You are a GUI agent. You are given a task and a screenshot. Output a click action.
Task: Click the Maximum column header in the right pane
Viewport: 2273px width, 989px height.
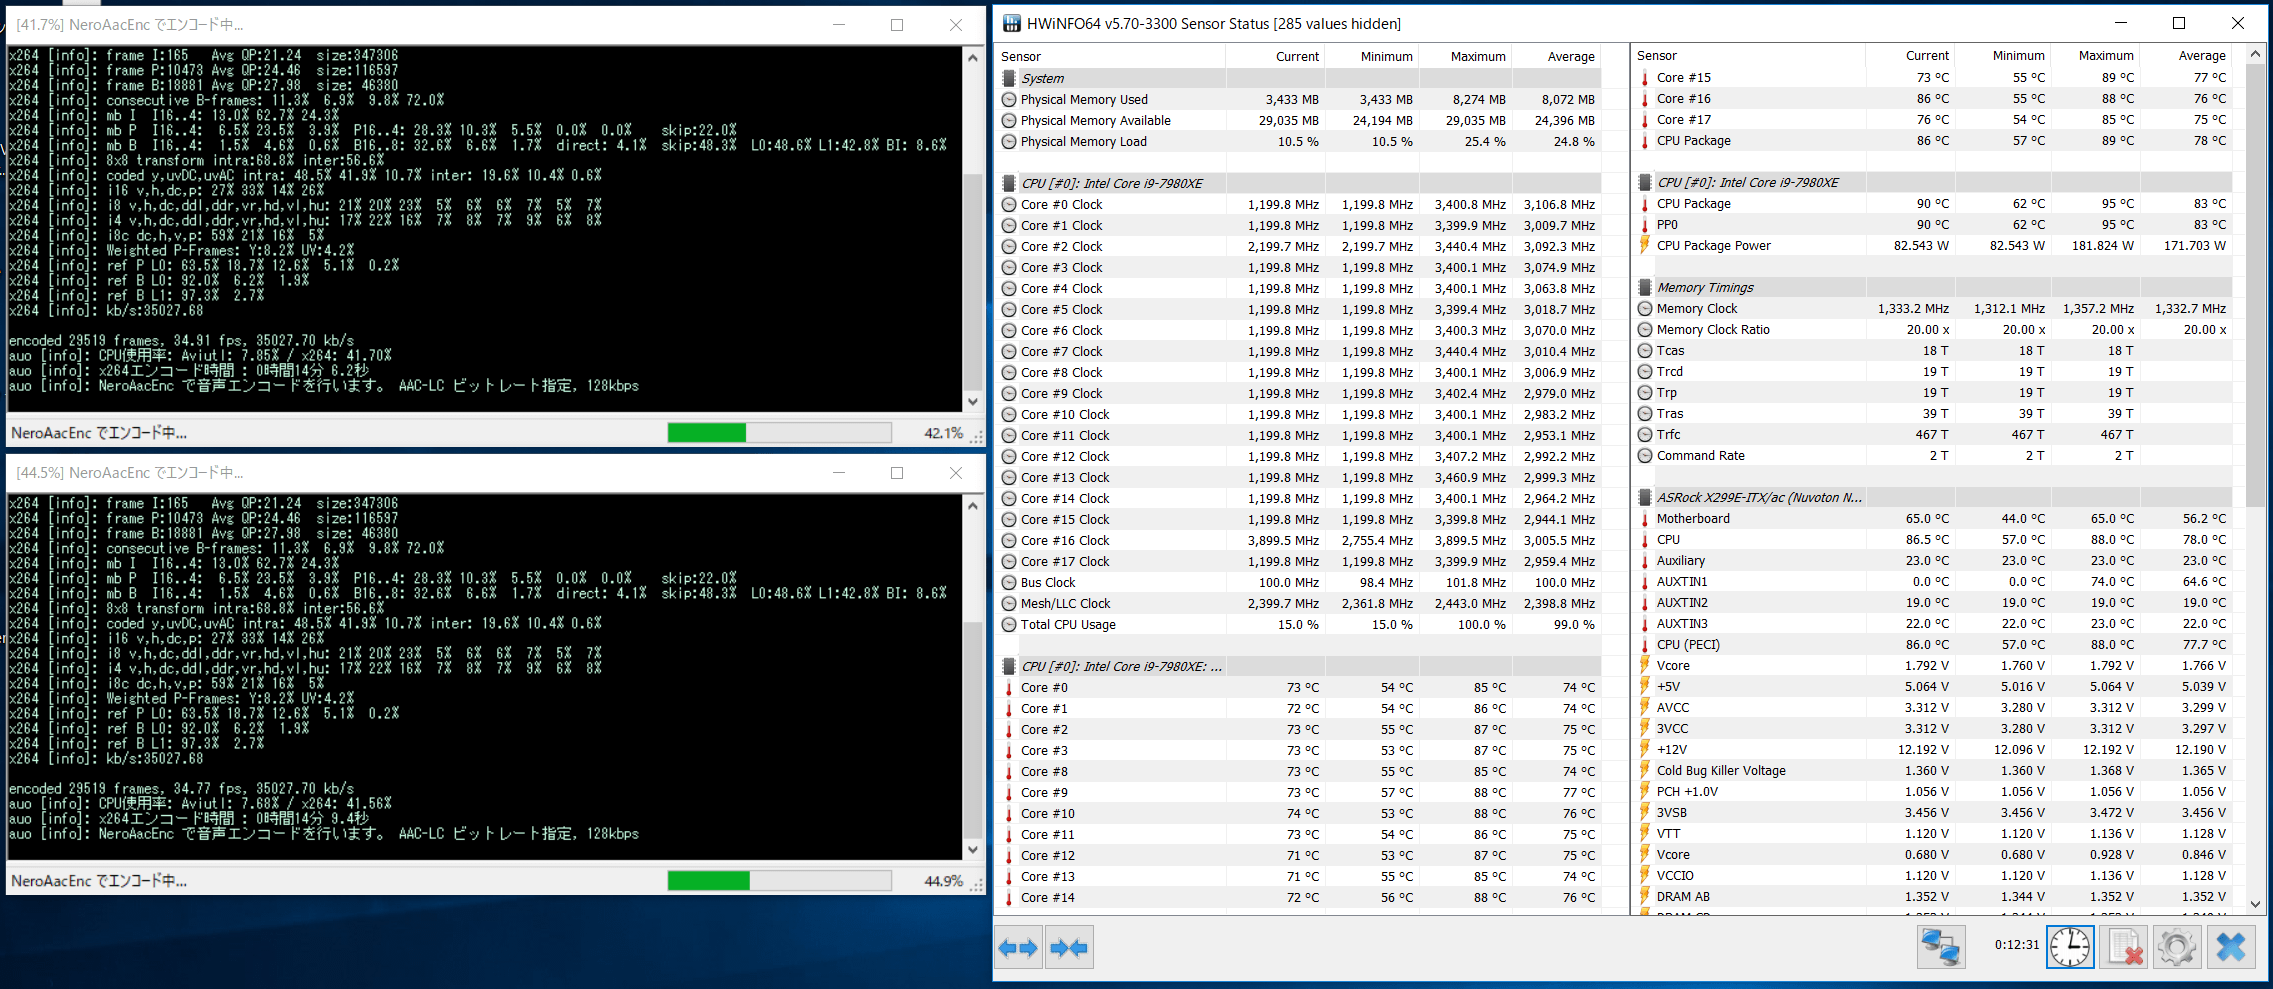click(x=2094, y=55)
